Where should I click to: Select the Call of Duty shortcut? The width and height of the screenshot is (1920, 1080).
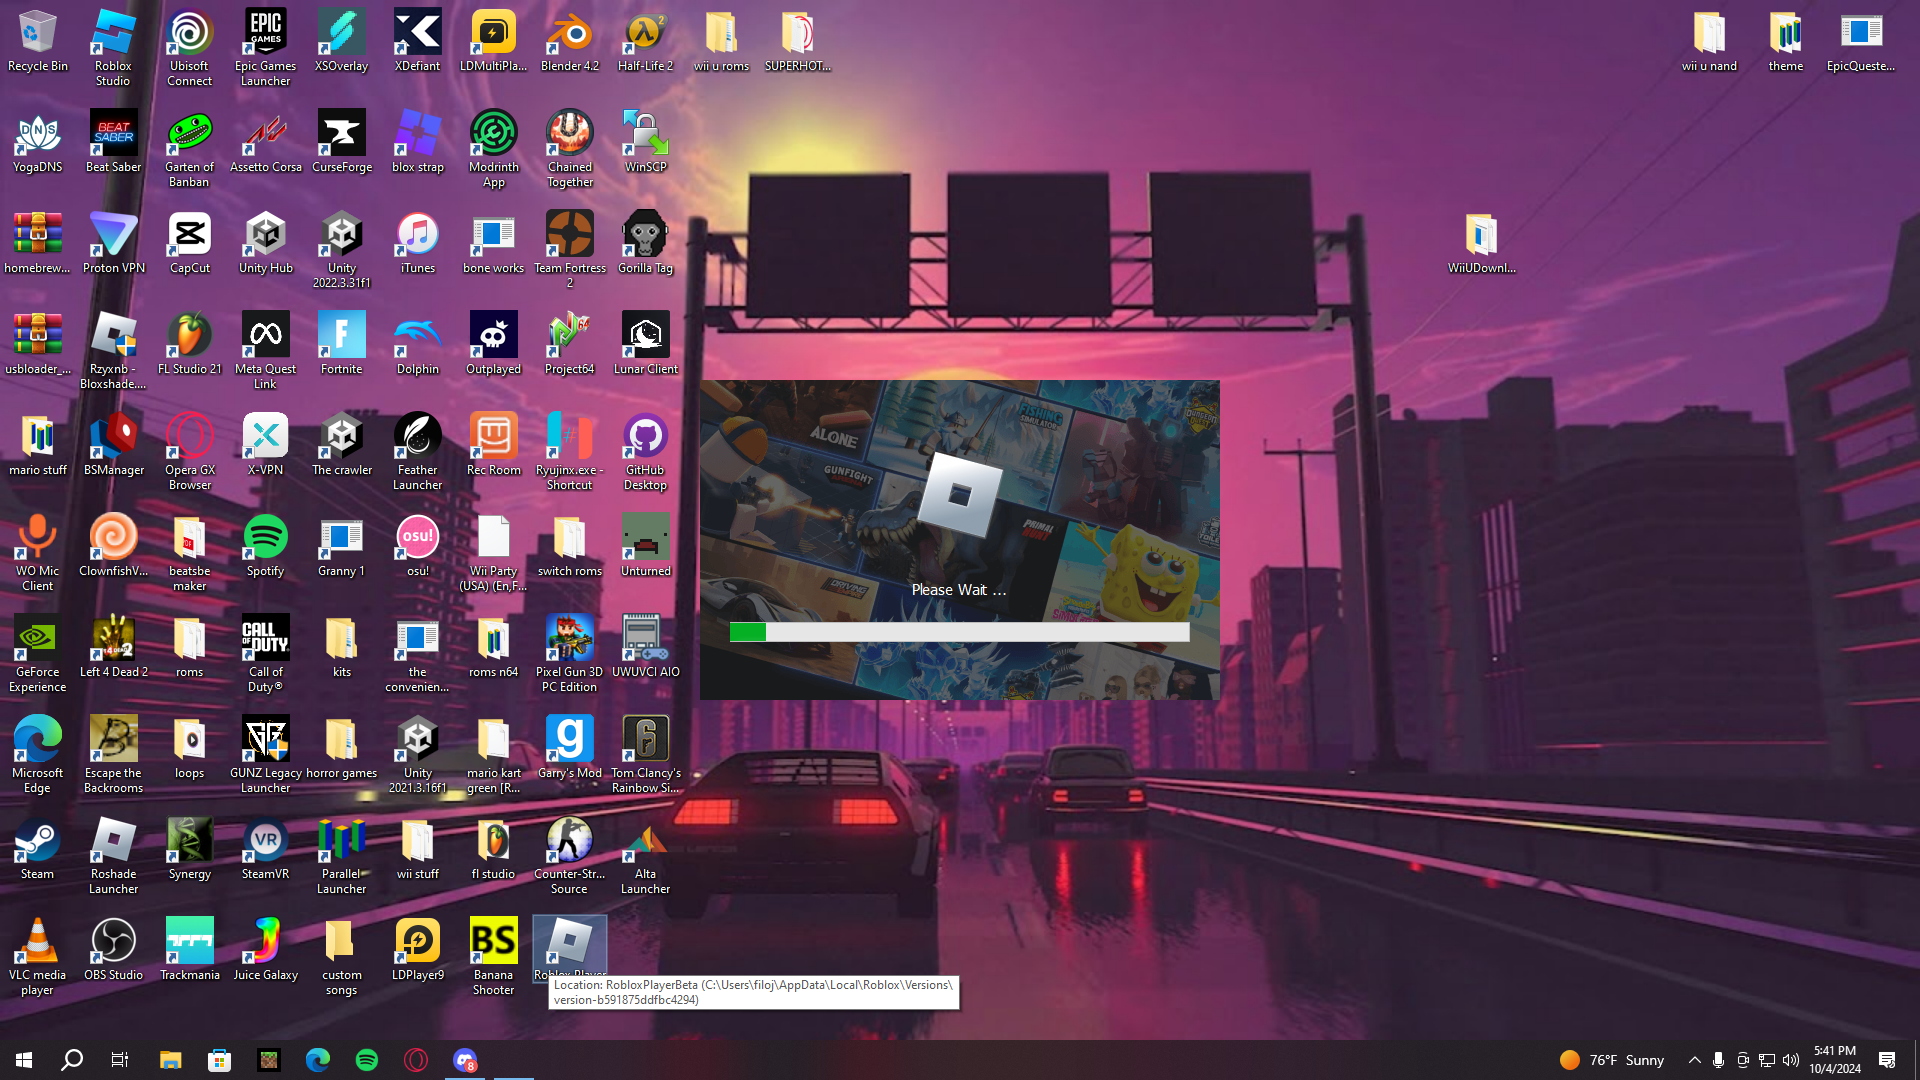[266, 655]
